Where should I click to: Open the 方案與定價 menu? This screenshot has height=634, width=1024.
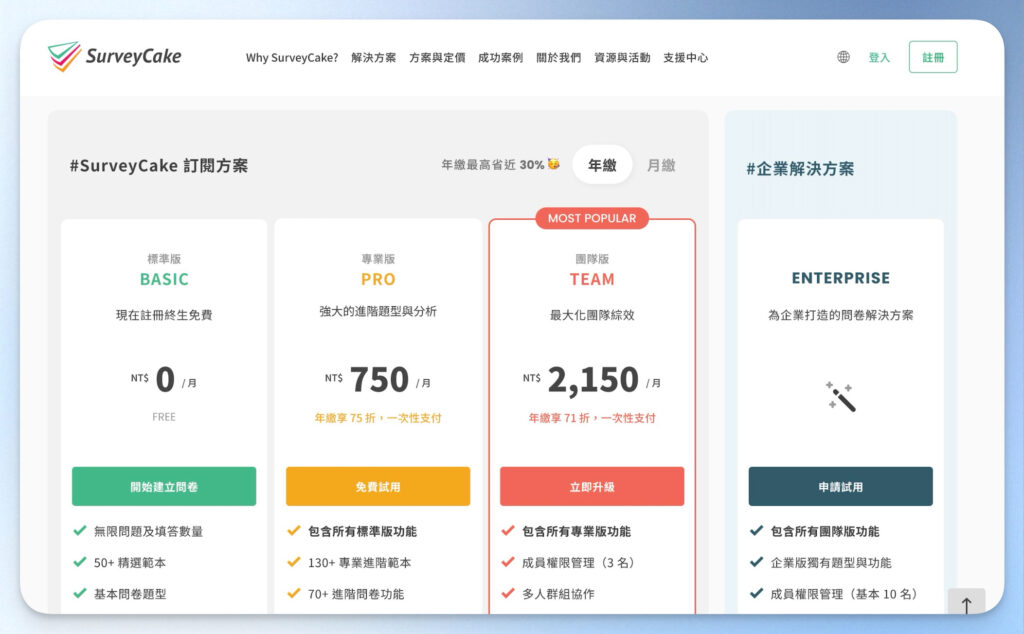point(437,57)
